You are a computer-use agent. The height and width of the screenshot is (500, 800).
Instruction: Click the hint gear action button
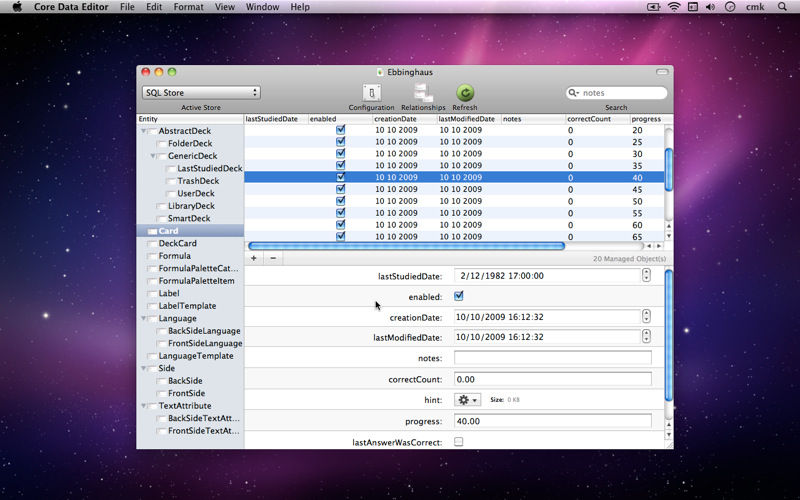(x=467, y=400)
